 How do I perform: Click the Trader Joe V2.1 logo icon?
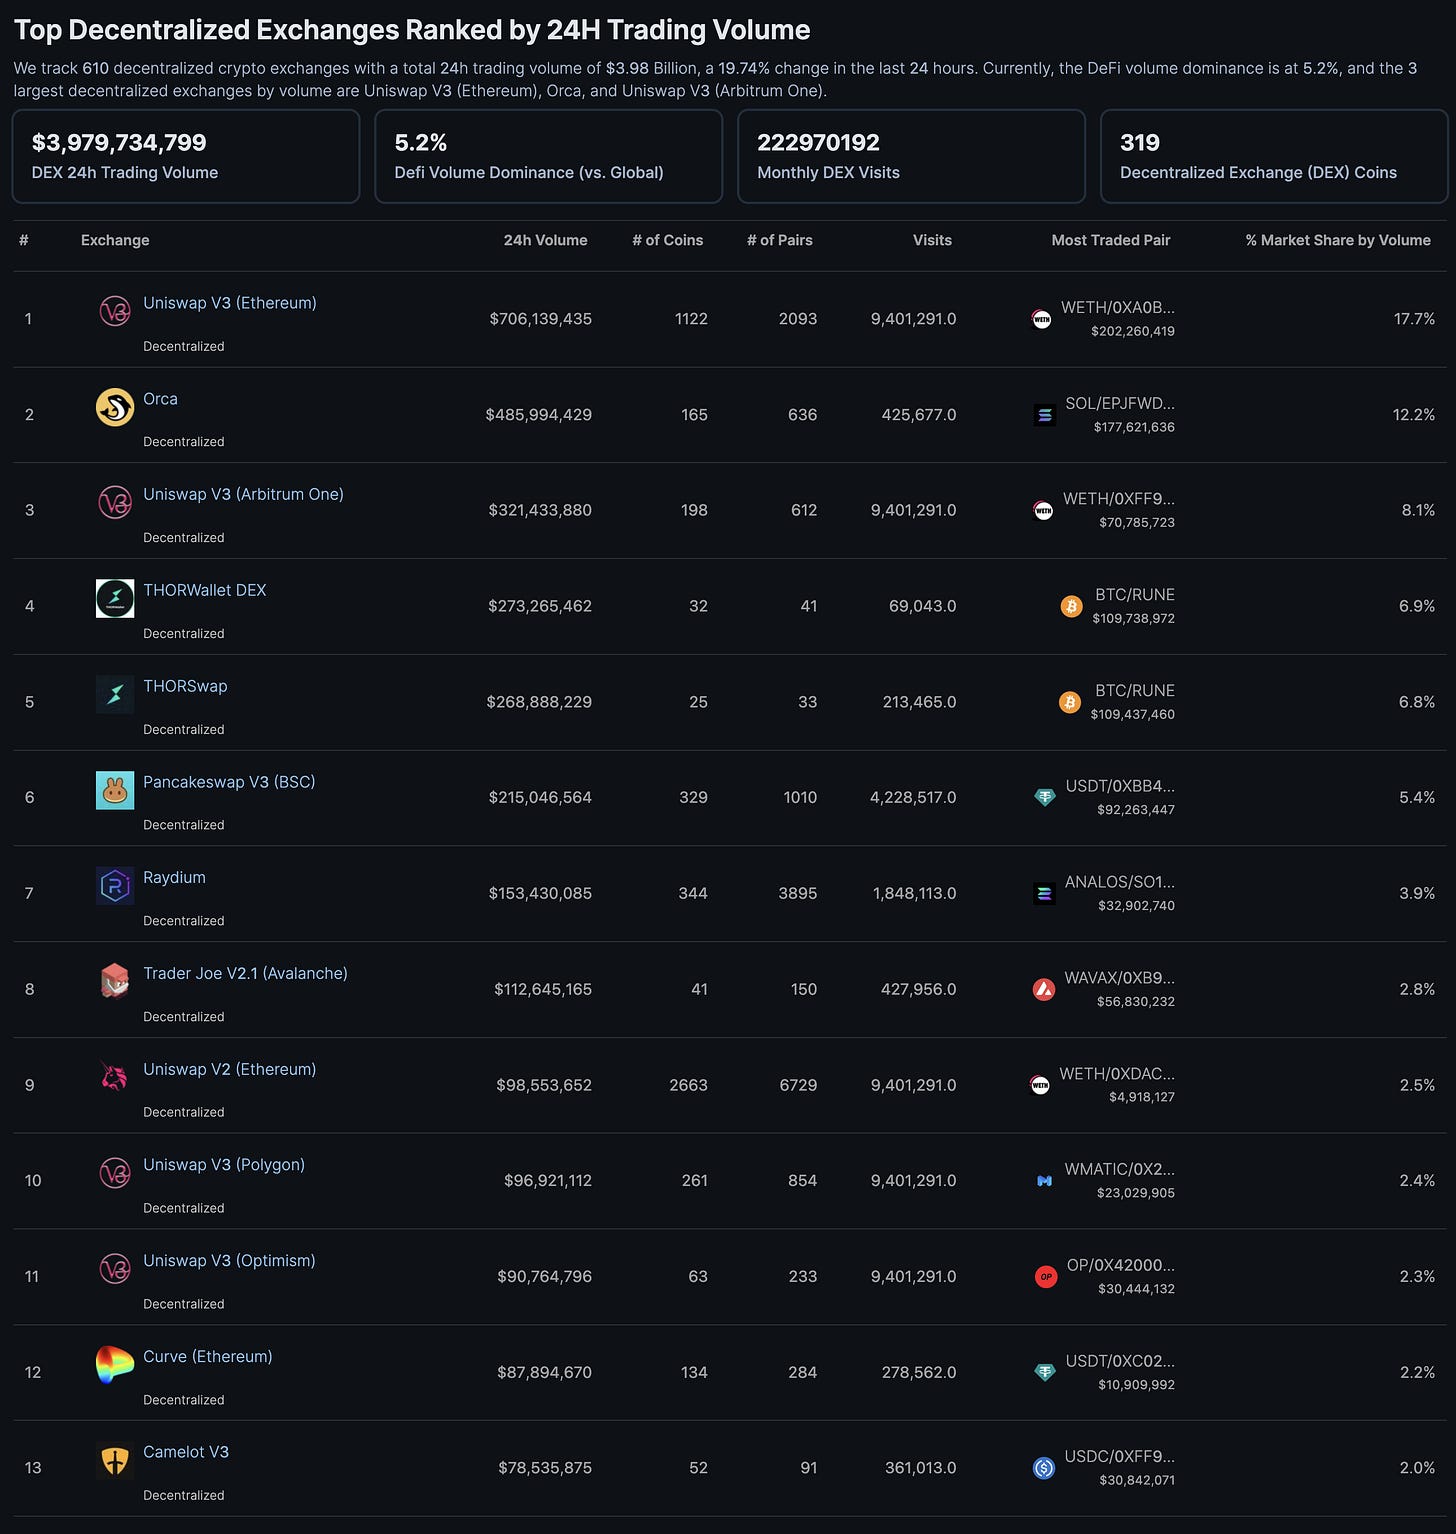click(115, 981)
